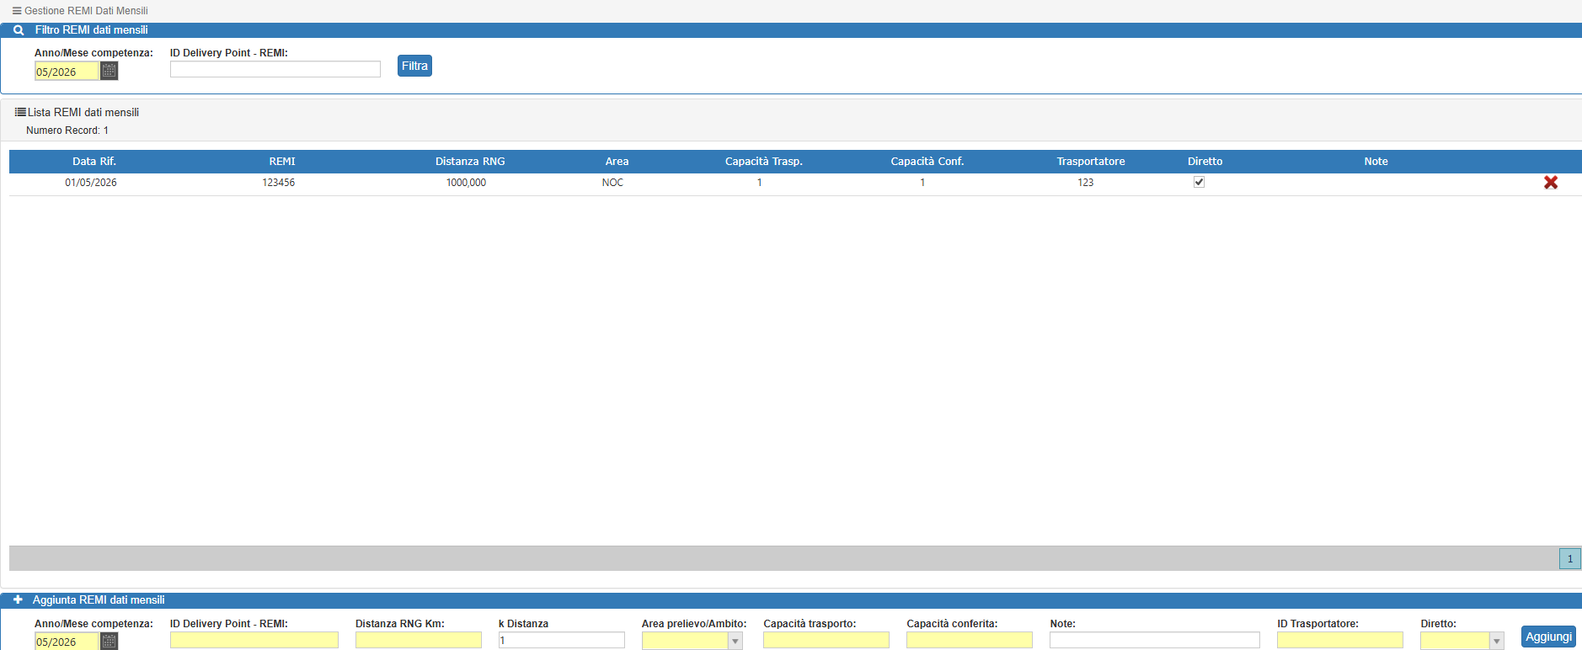
Task: Click the list icon beside Lista REMI dati mensili
Action: [20, 112]
